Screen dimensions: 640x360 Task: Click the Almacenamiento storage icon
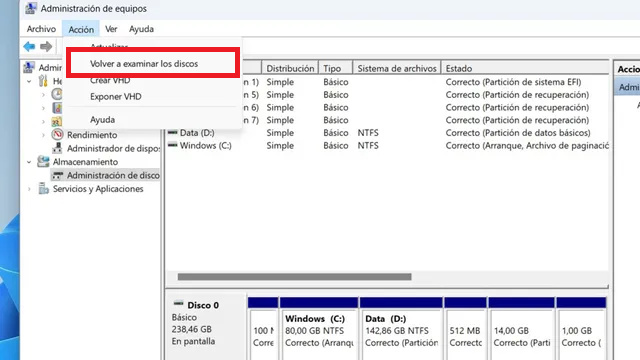click(43, 162)
